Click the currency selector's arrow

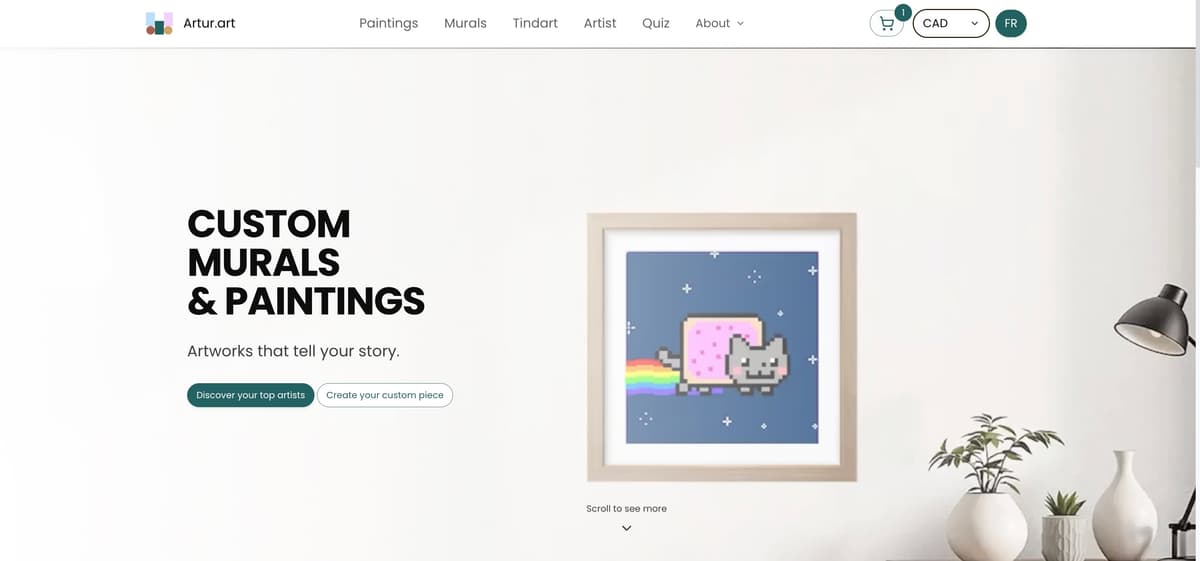click(x=974, y=23)
